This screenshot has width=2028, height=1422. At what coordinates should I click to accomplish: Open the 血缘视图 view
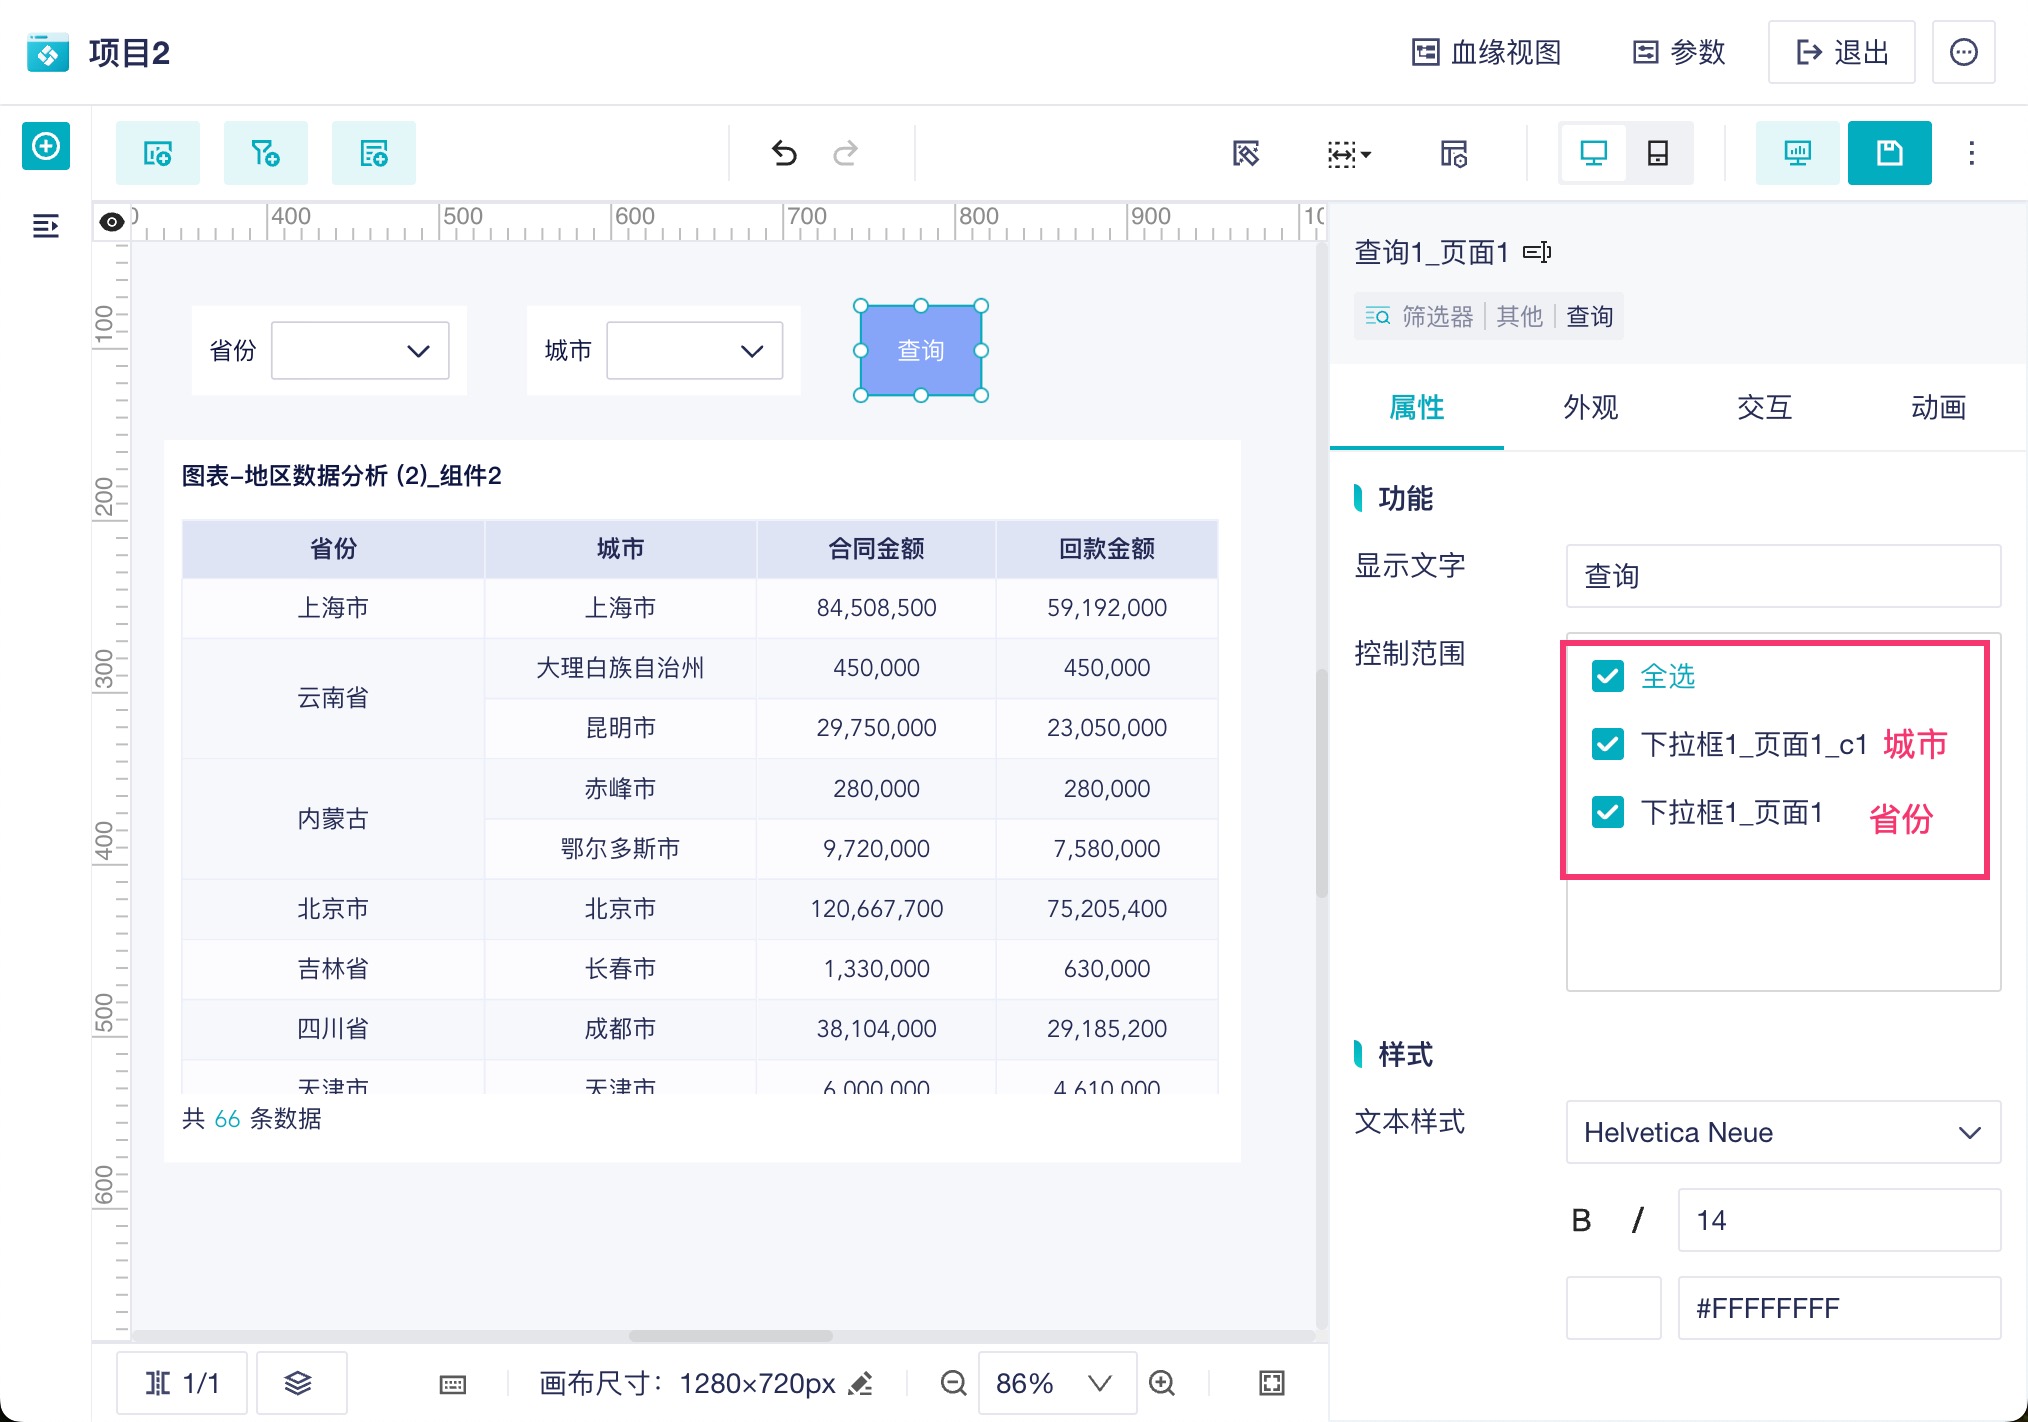click(x=1487, y=52)
